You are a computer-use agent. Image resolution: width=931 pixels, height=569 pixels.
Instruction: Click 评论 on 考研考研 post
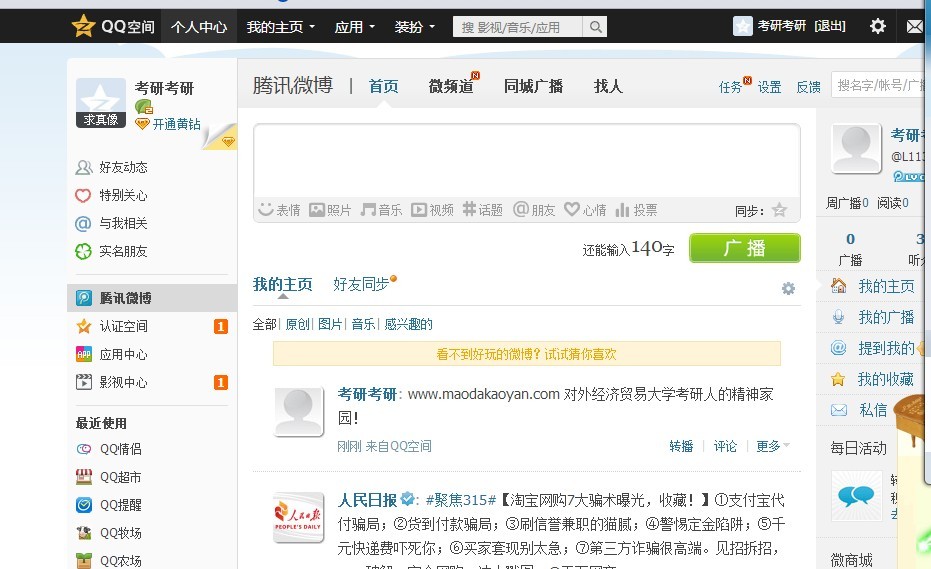[x=725, y=446]
